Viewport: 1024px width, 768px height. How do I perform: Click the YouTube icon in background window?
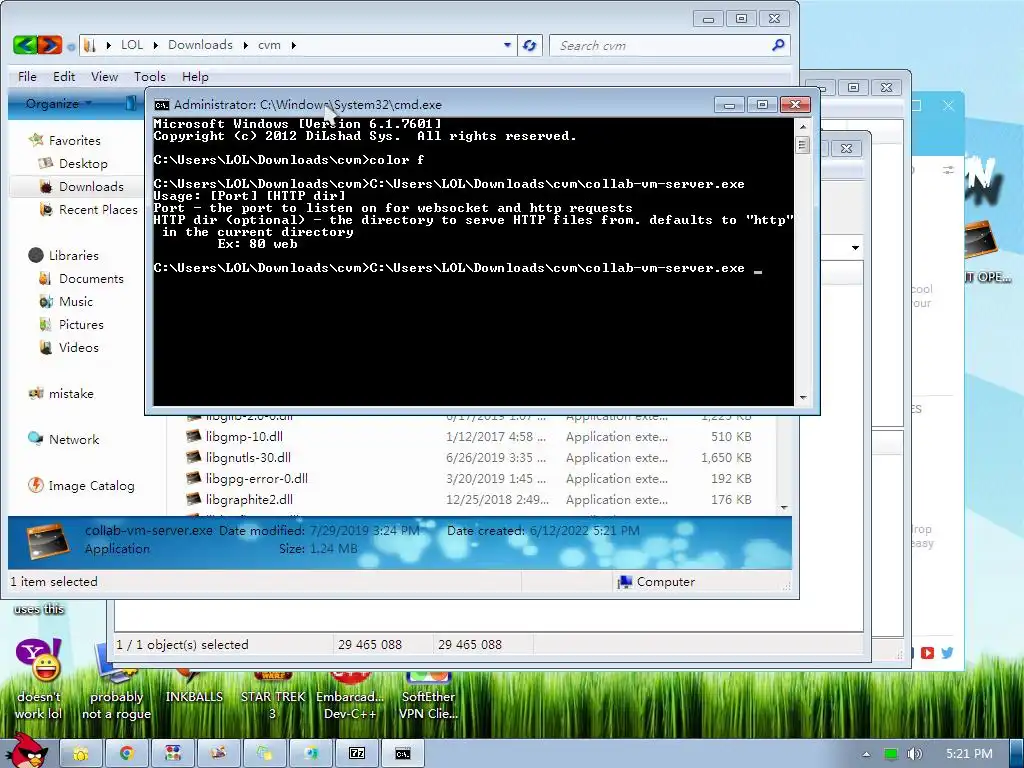tap(927, 652)
